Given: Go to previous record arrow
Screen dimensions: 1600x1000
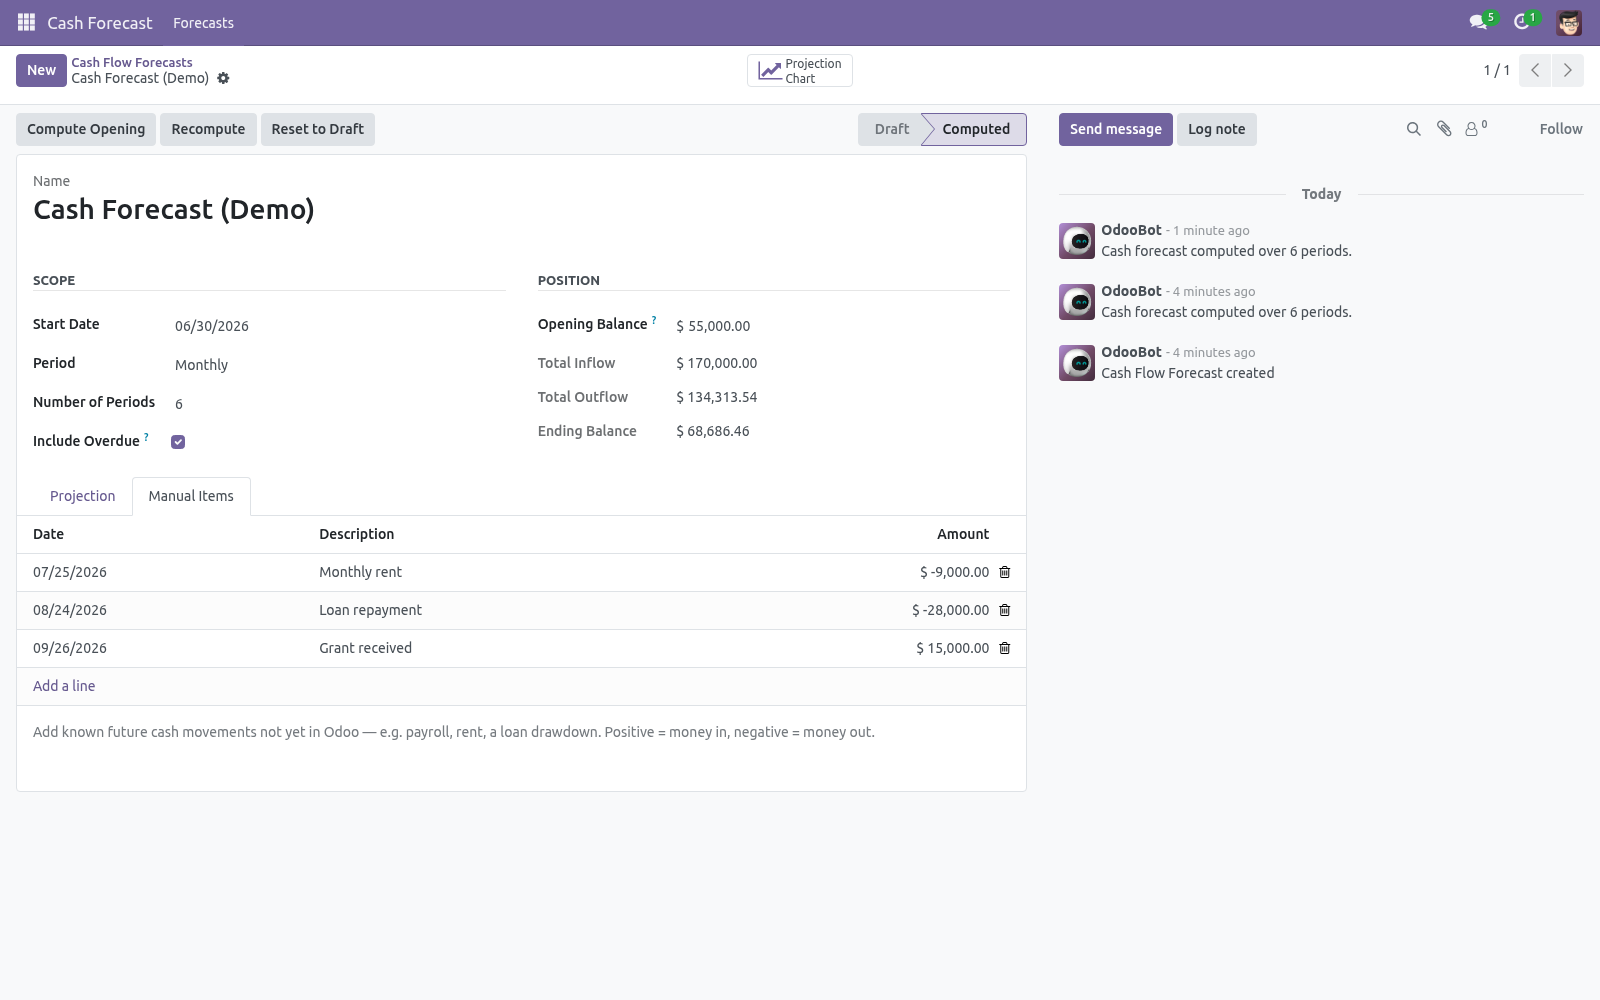Looking at the screenshot, I should pos(1535,70).
